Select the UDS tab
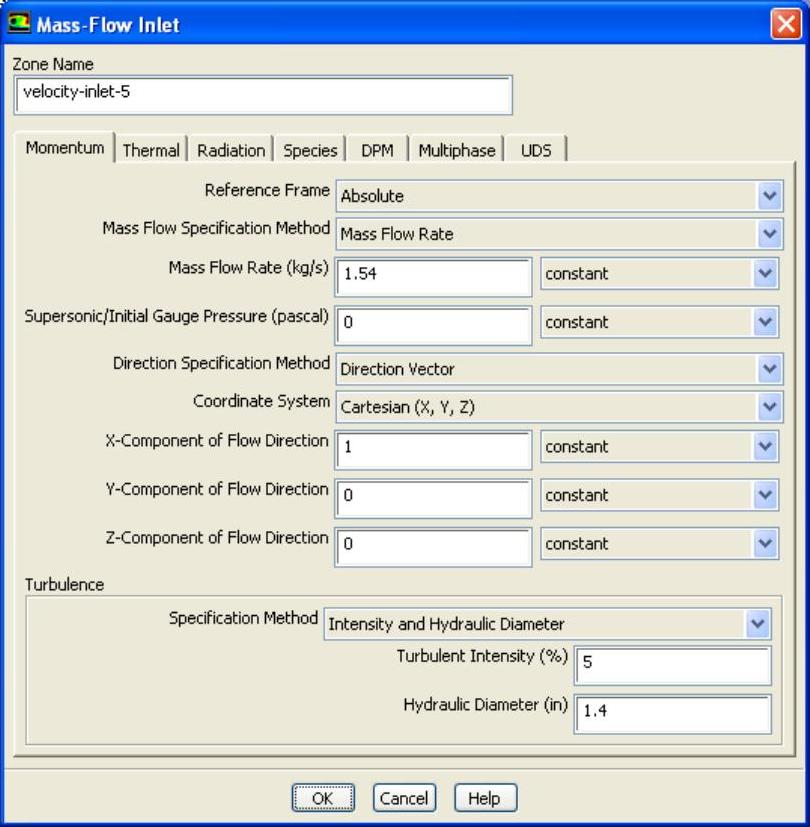Screen dimensions: 810x827 click(536, 151)
